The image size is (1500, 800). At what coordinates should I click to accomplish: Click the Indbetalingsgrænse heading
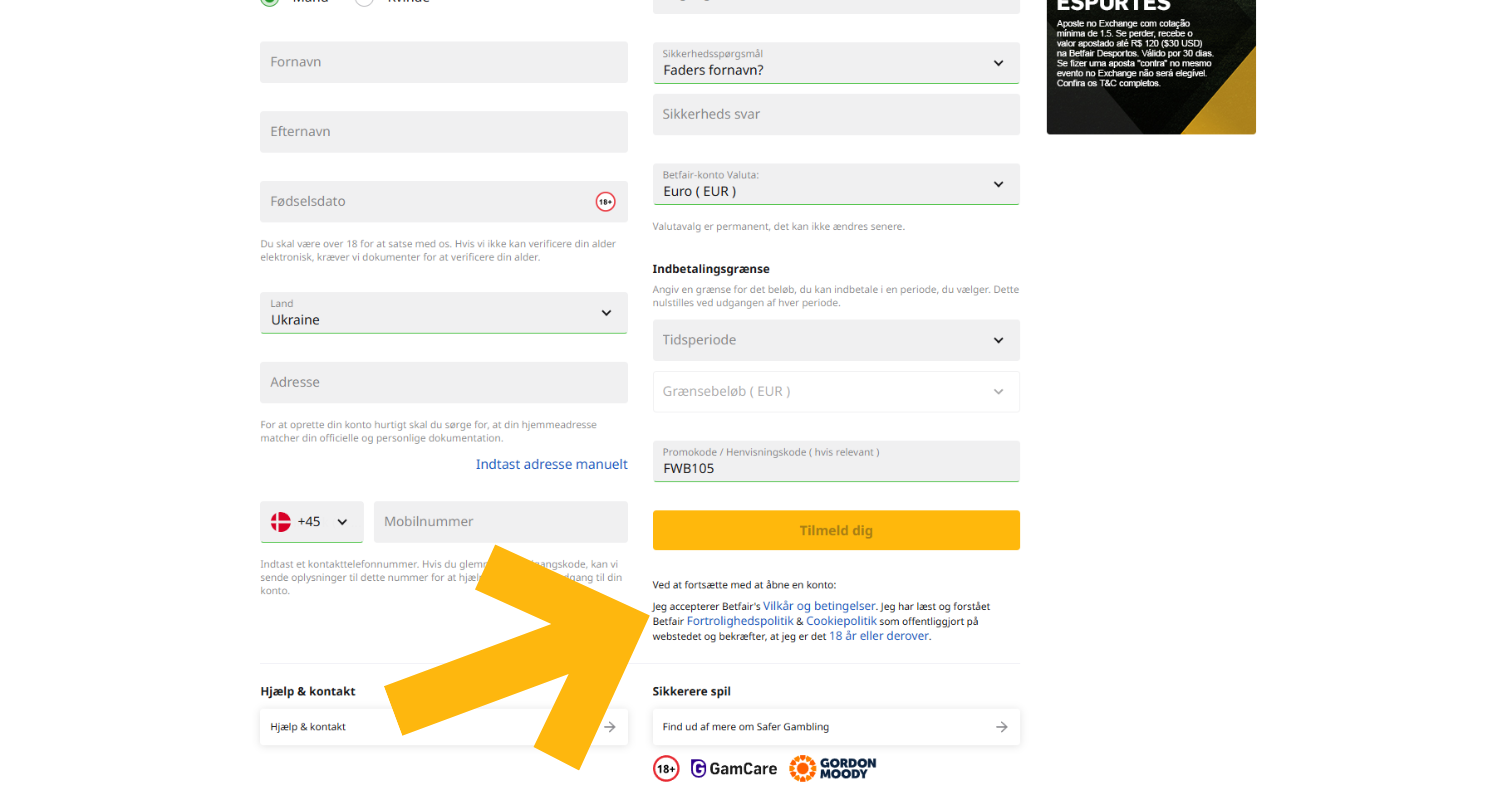coord(711,269)
